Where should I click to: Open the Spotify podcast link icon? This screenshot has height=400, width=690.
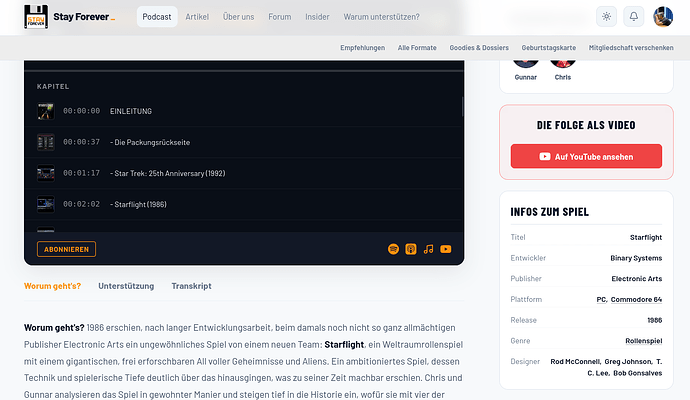click(393, 249)
